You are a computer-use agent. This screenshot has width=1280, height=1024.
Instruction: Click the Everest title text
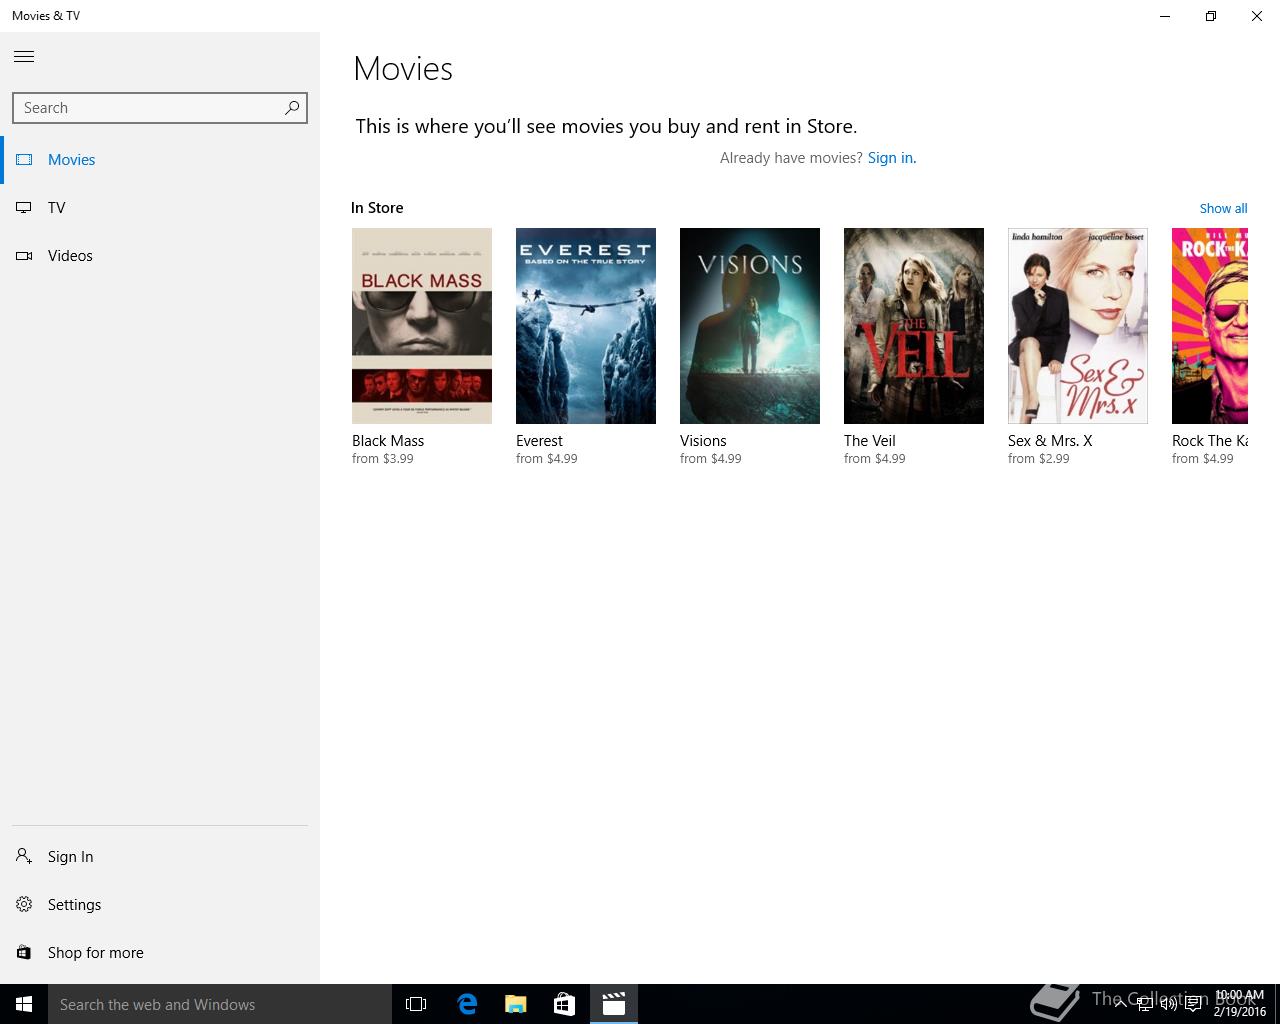[539, 440]
